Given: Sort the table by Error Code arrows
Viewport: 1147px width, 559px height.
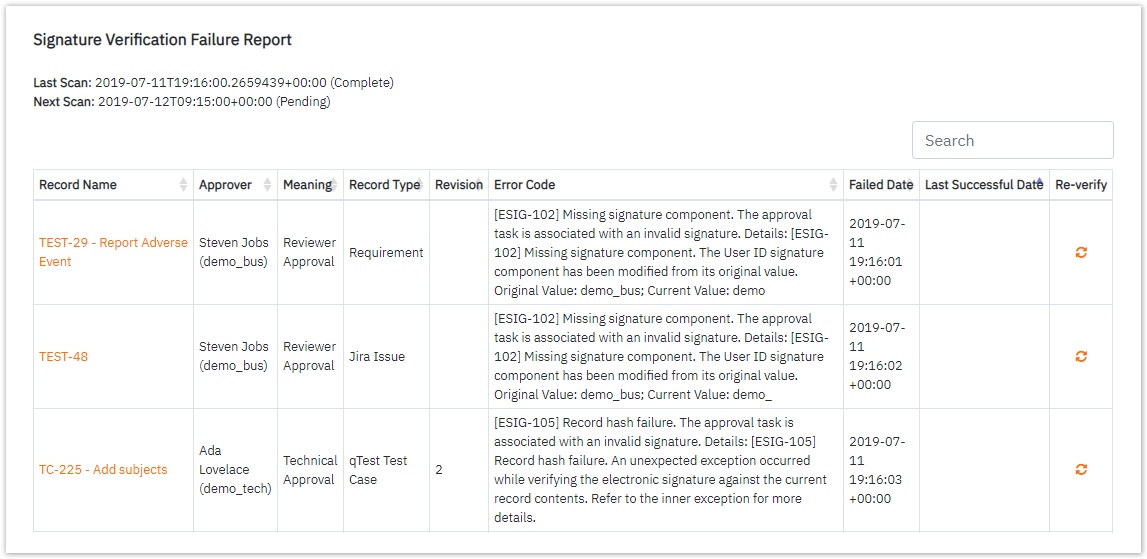Looking at the screenshot, I should pos(833,185).
